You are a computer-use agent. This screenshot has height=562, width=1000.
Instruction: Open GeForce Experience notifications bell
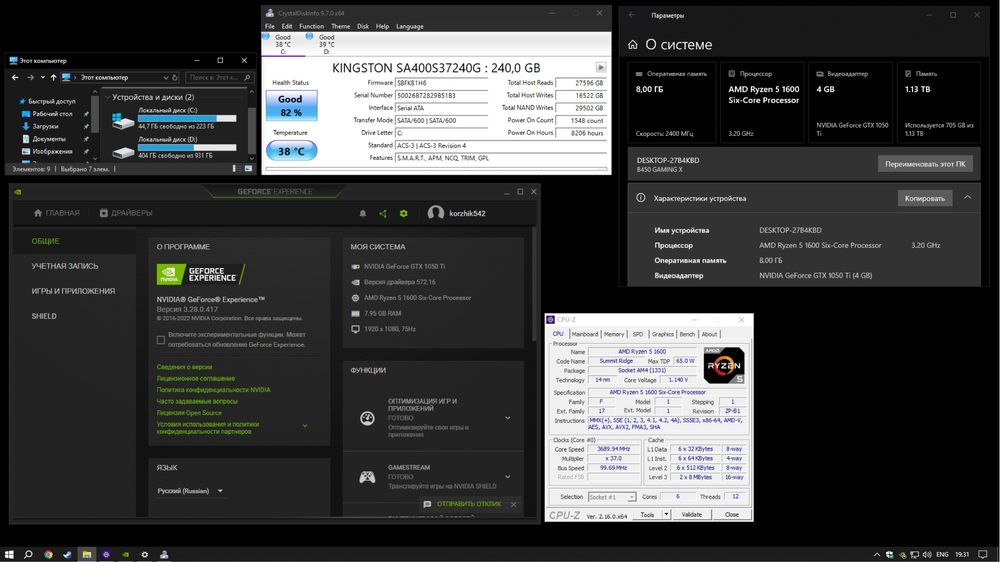click(x=363, y=214)
